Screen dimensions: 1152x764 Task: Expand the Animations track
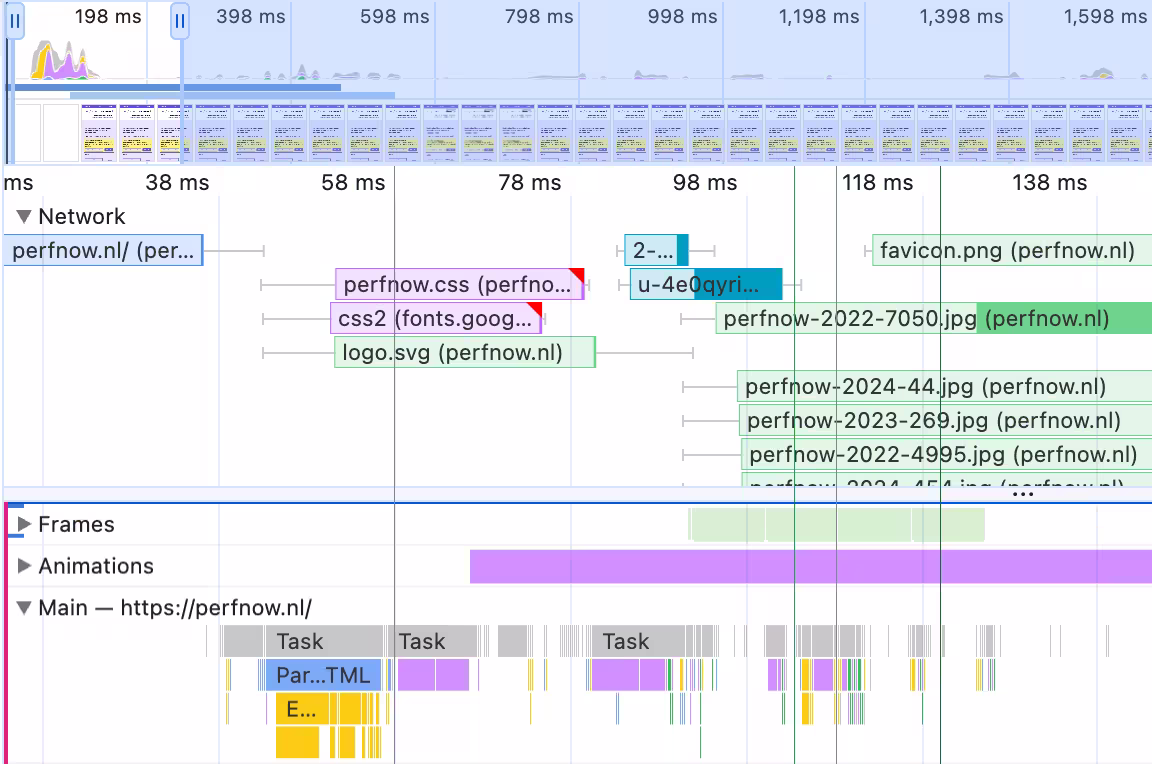coord(24,566)
